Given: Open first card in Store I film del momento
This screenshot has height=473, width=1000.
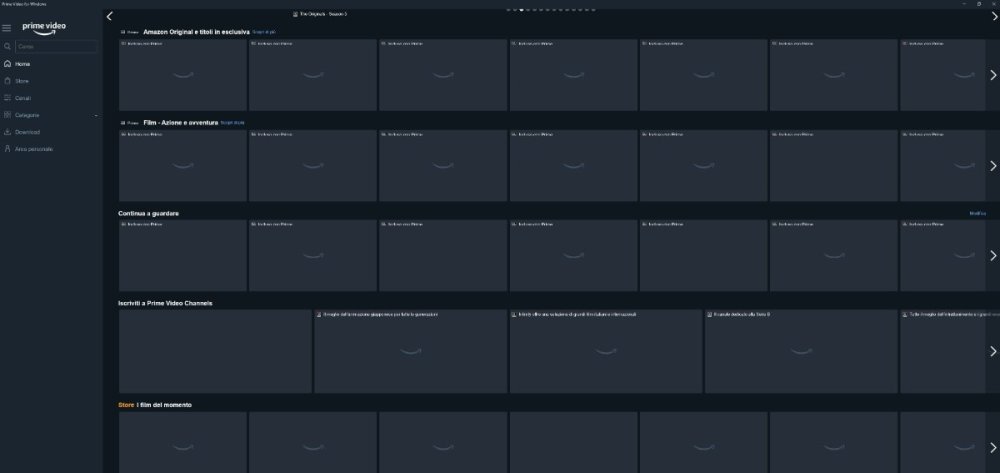Looking at the screenshot, I should click(183, 442).
